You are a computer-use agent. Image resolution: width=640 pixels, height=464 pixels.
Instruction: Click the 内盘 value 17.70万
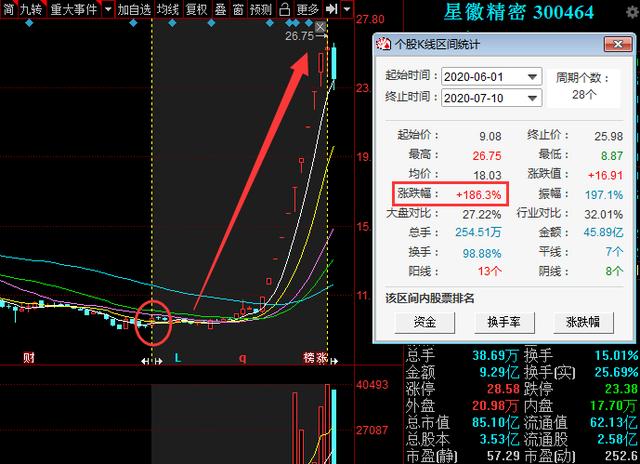(614, 406)
